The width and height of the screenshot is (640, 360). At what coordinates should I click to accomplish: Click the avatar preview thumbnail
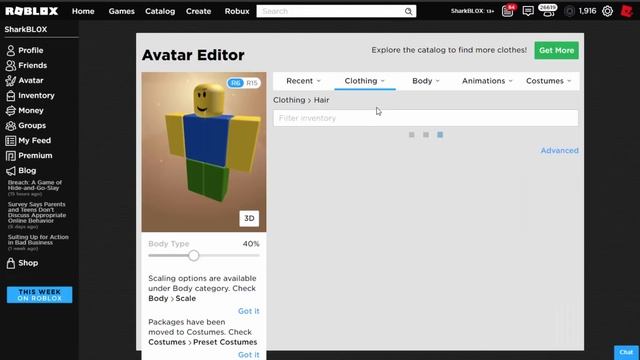pos(204,152)
